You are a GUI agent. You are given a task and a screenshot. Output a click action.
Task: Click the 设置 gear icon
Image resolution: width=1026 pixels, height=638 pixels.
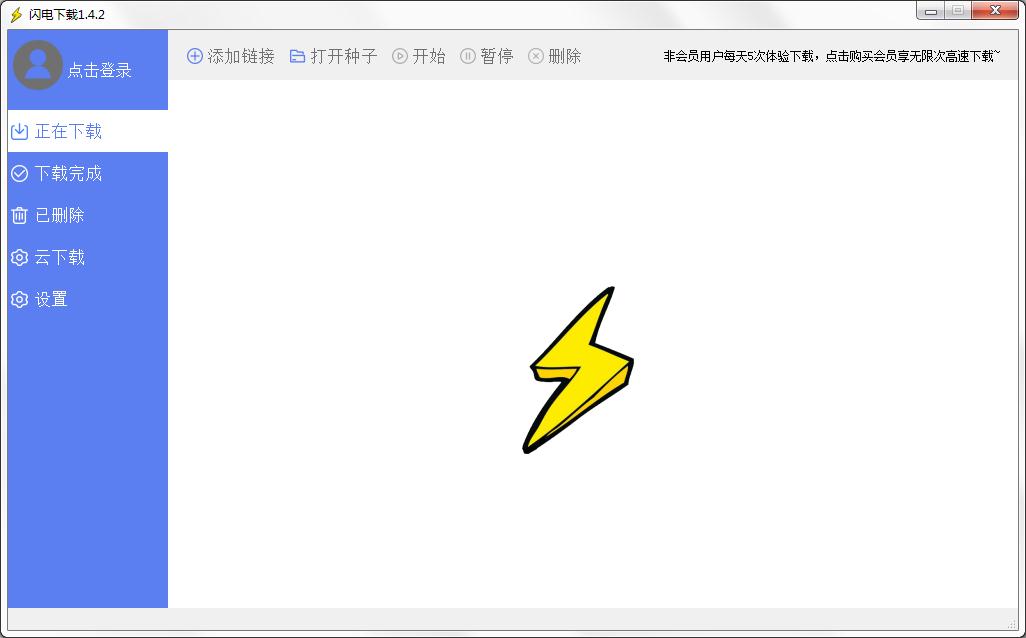click(x=20, y=299)
